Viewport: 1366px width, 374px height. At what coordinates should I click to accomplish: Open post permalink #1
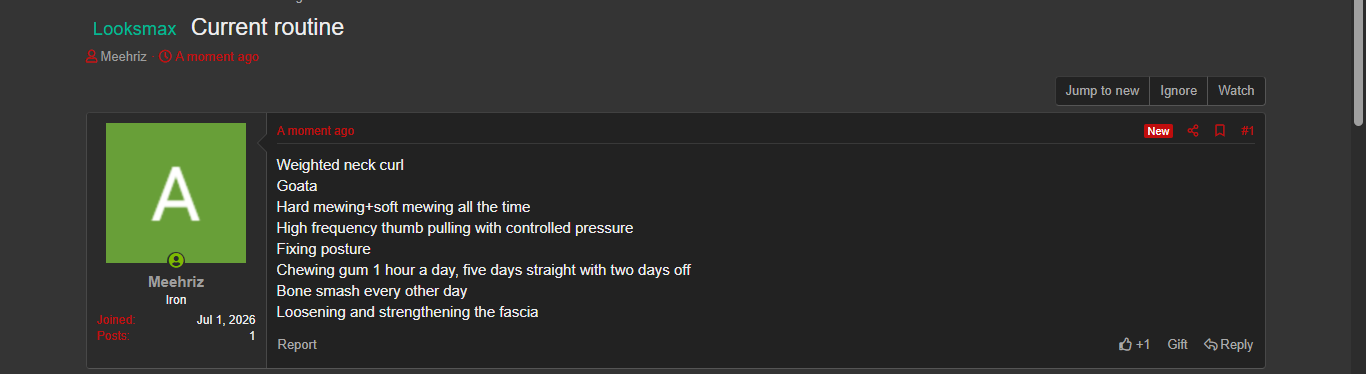(1247, 131)
